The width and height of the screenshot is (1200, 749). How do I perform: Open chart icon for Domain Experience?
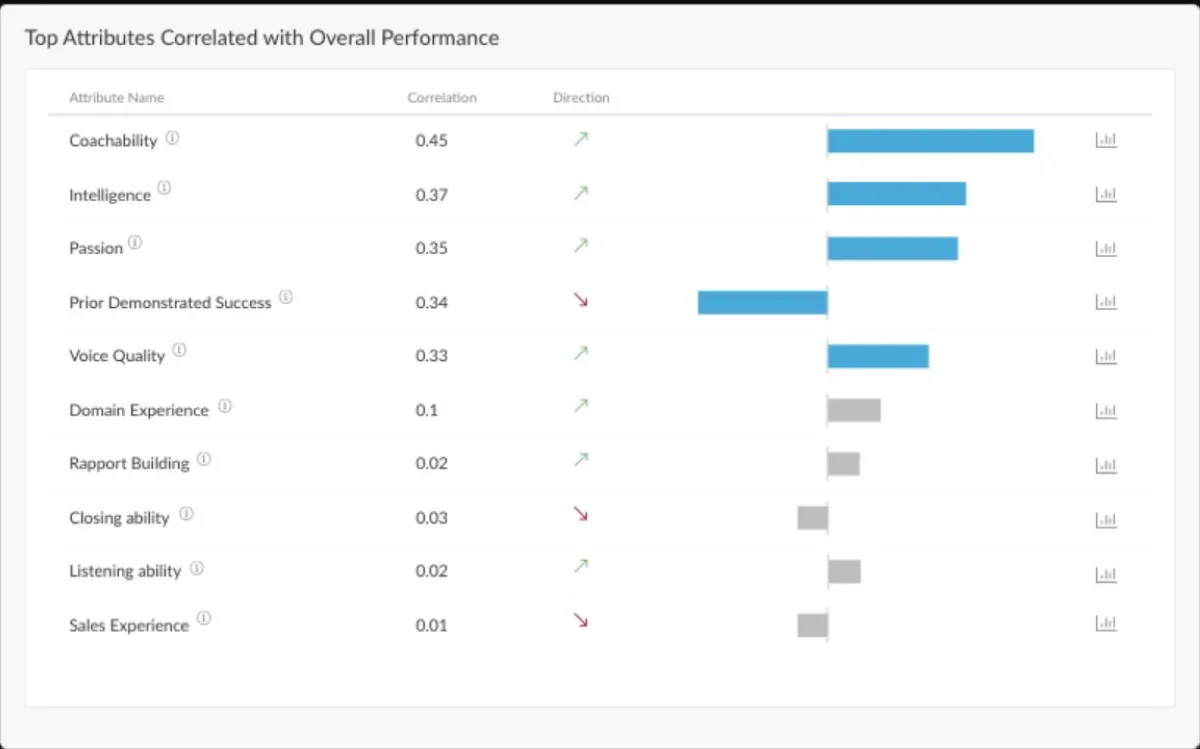(x=1106, y=410)
